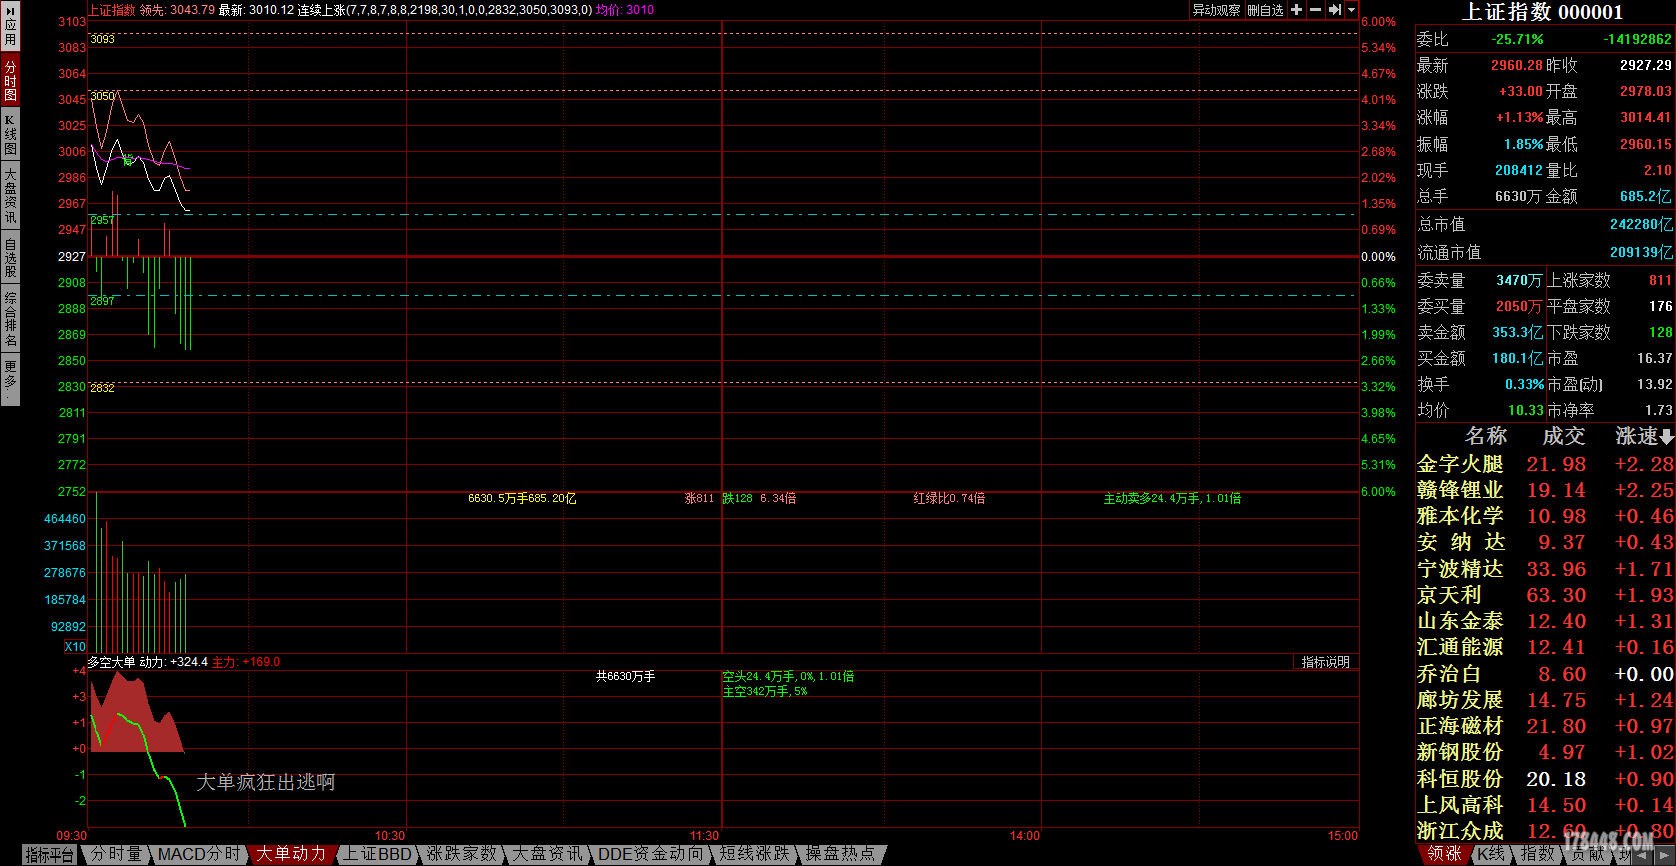The height and width of the screenshot is (866, 1676).
Task: Click the arrow-to-bar jump icon in toolbar
Action: [x=1334, y=10]
